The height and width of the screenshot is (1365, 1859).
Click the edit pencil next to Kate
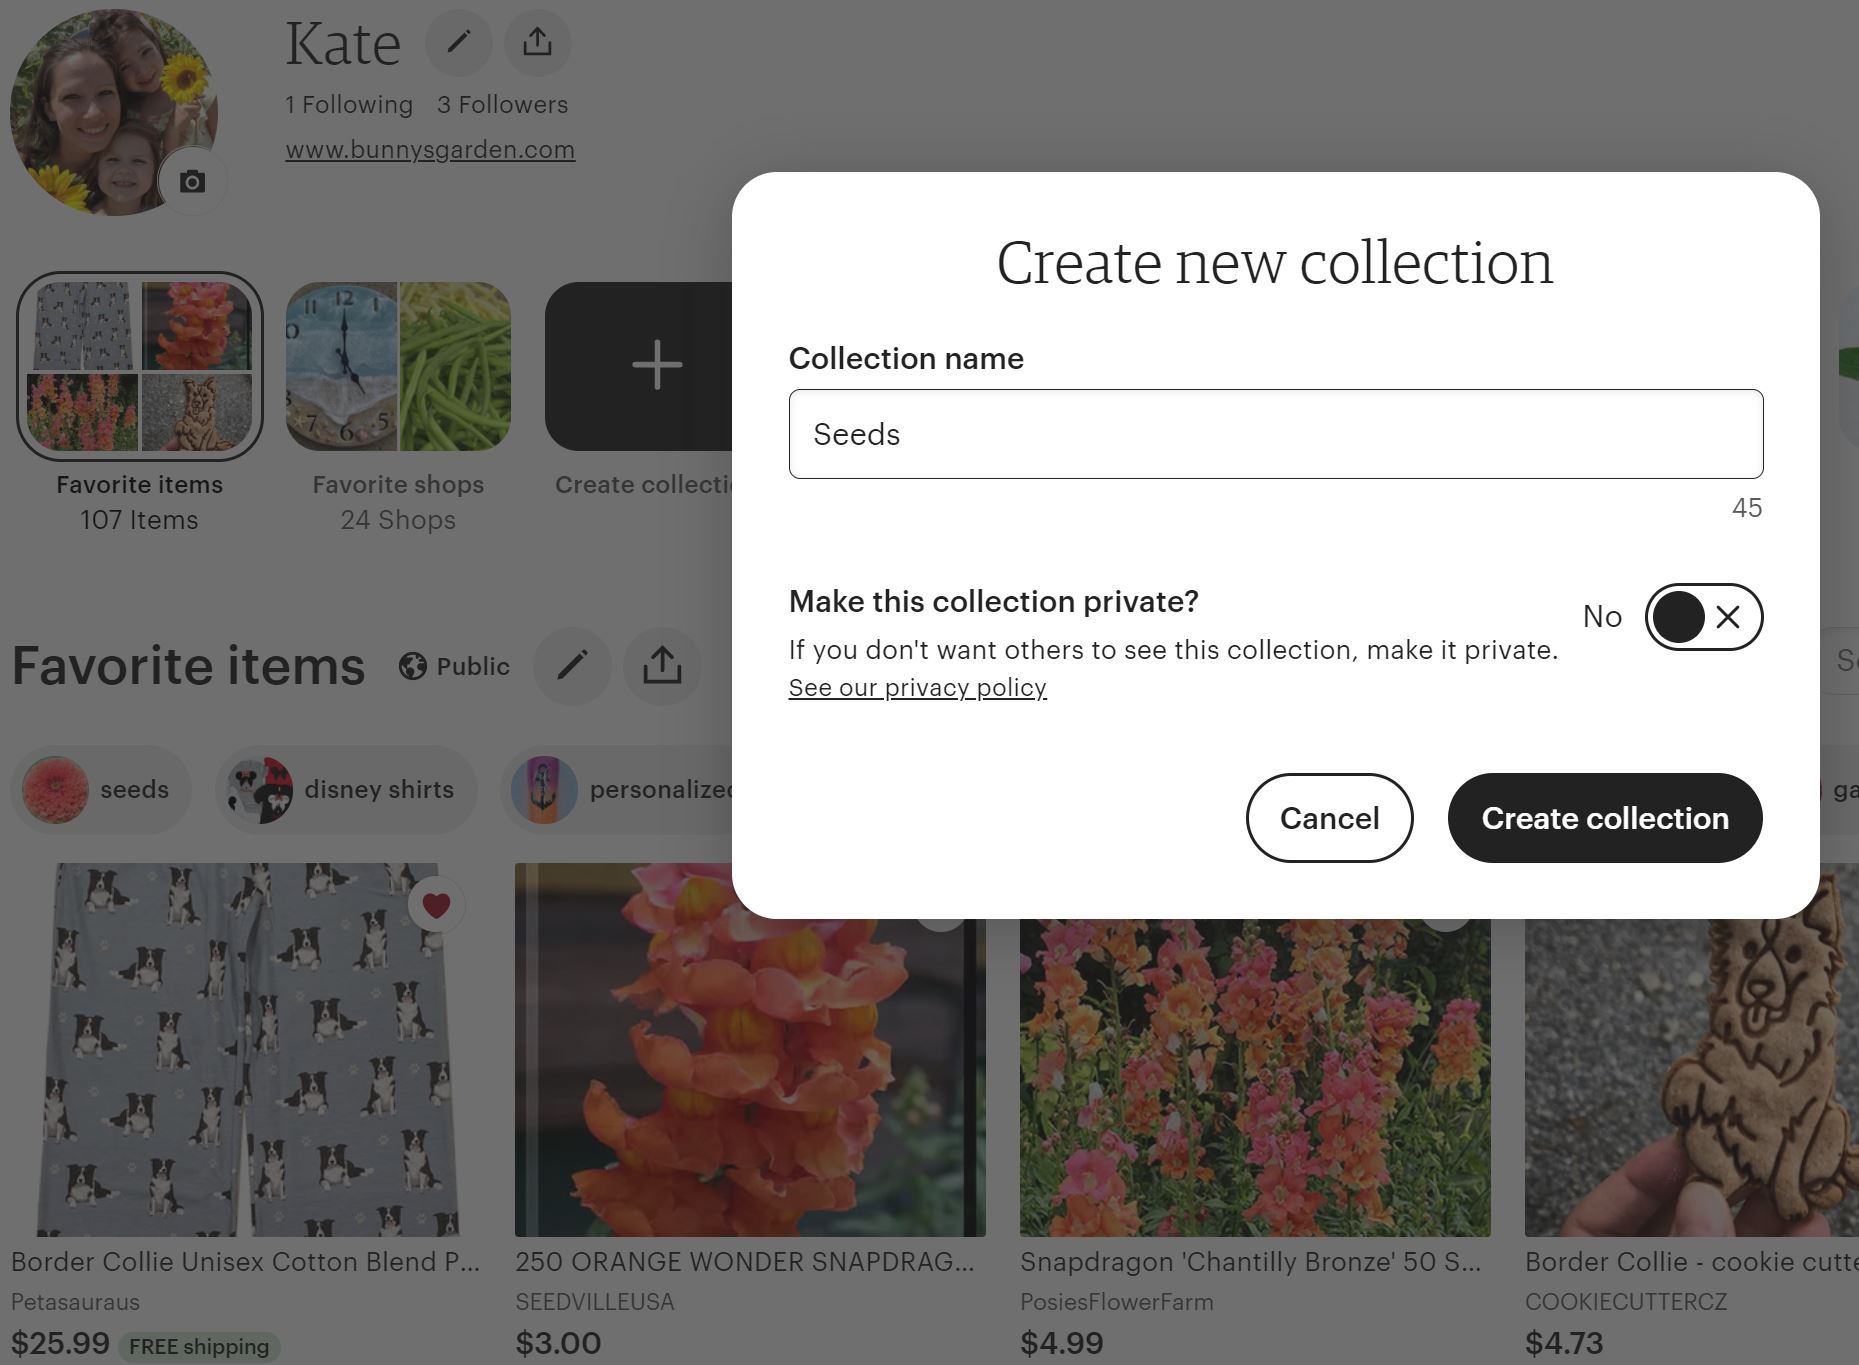[x=459, y=42]
